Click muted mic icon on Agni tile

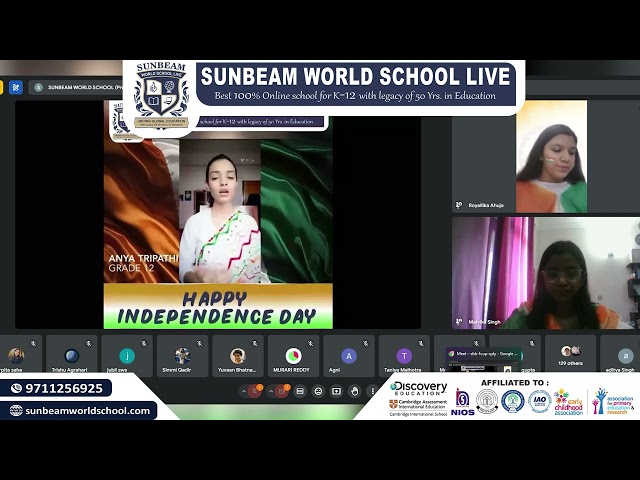pyautogui.click(x=366, y=344)
